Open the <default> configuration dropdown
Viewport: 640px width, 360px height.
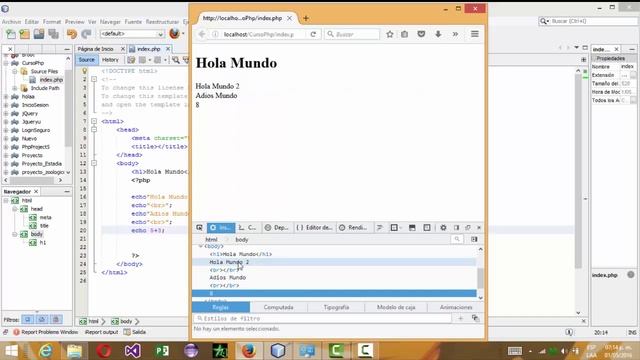coord(132,34)
